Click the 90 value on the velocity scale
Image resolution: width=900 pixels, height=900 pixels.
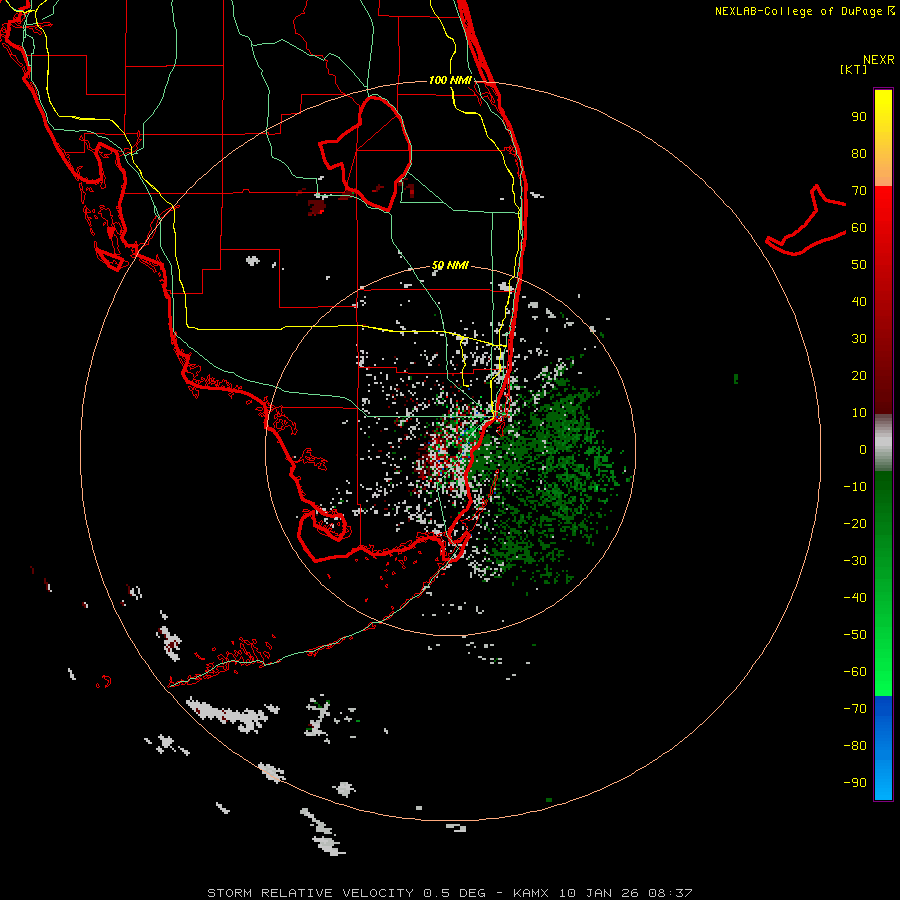point(859,117)
